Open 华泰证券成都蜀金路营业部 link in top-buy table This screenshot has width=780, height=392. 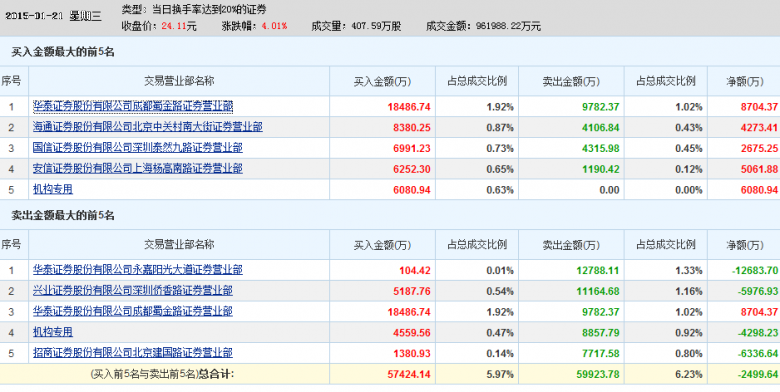[133, 106]
